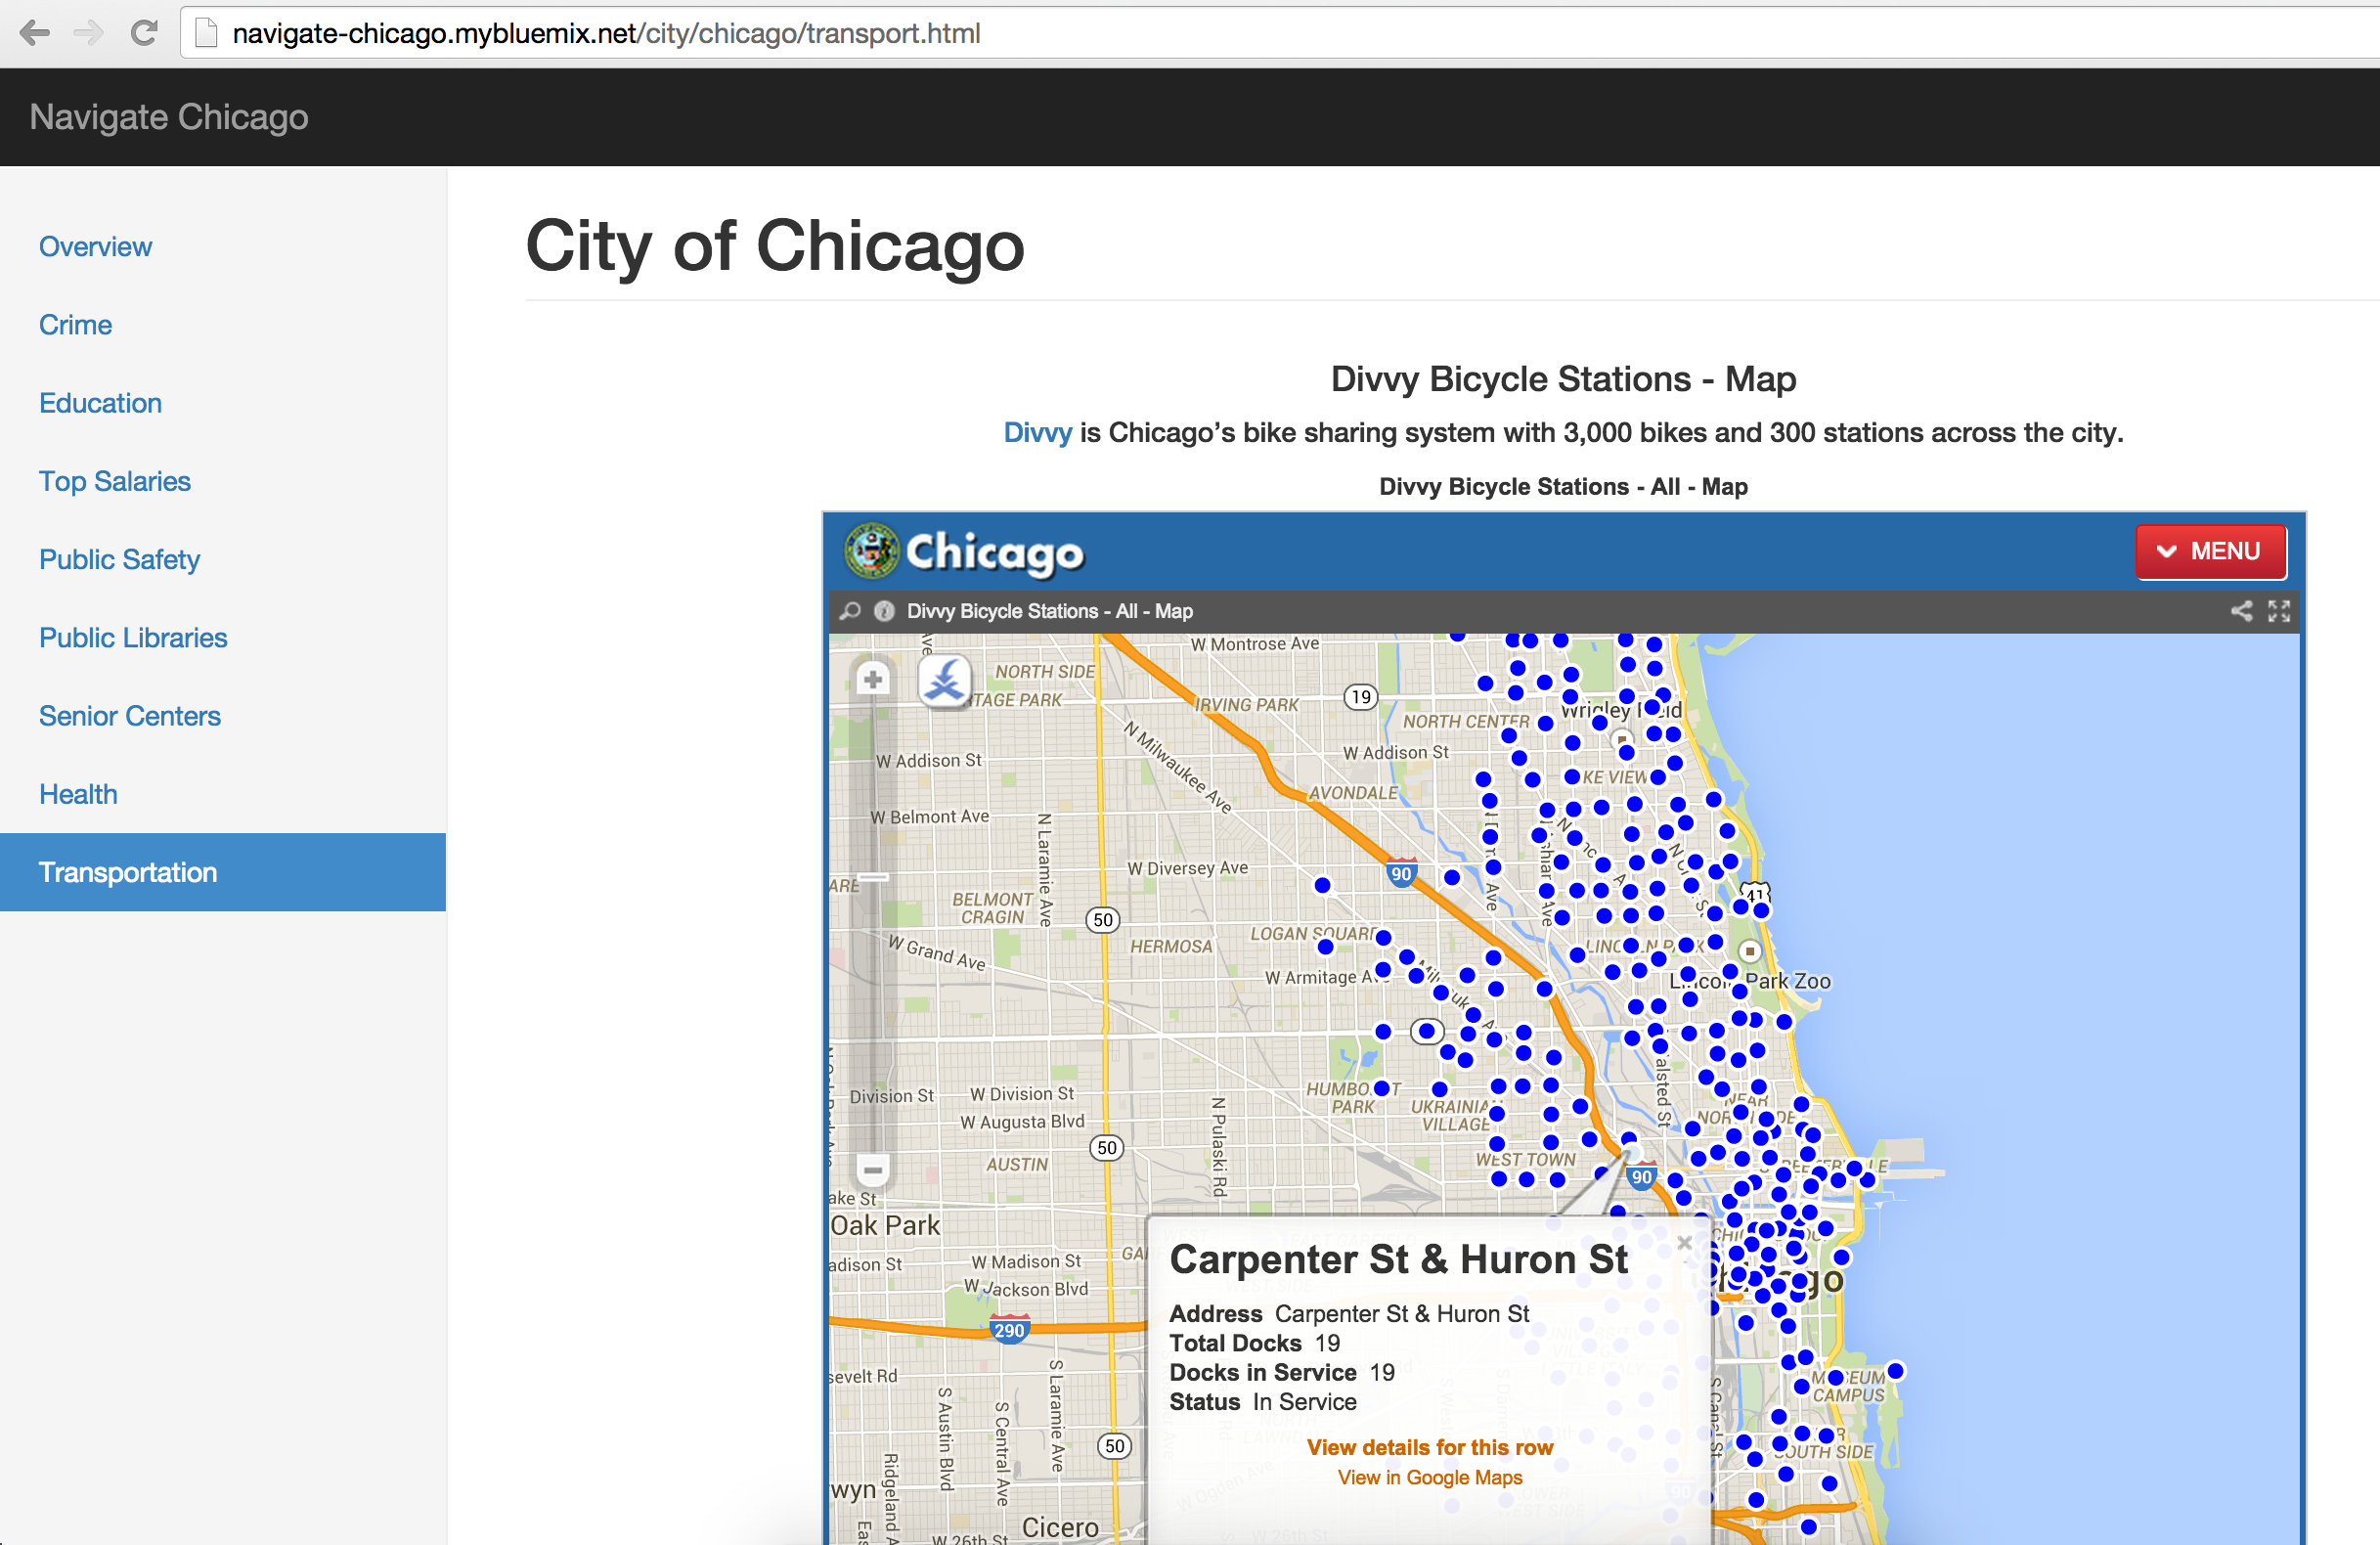Click the Divvy hyperlink

click(x=1037, y=433)
